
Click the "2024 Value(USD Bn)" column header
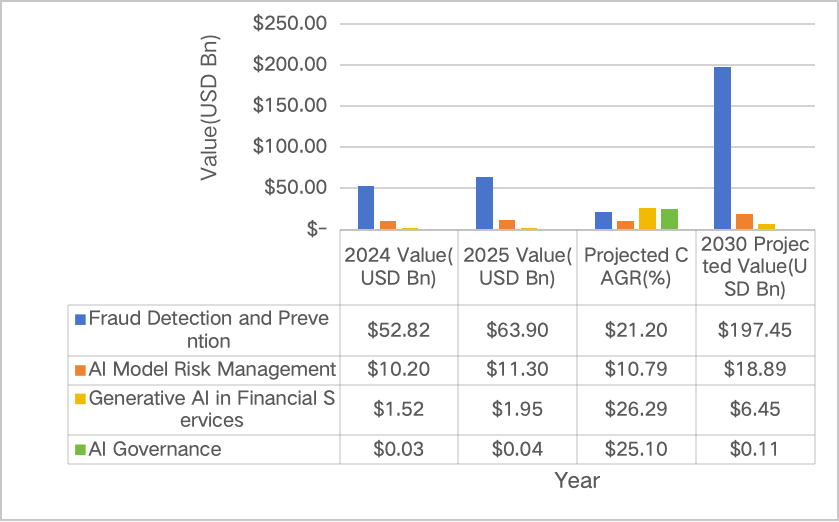[x=400, y=266]
